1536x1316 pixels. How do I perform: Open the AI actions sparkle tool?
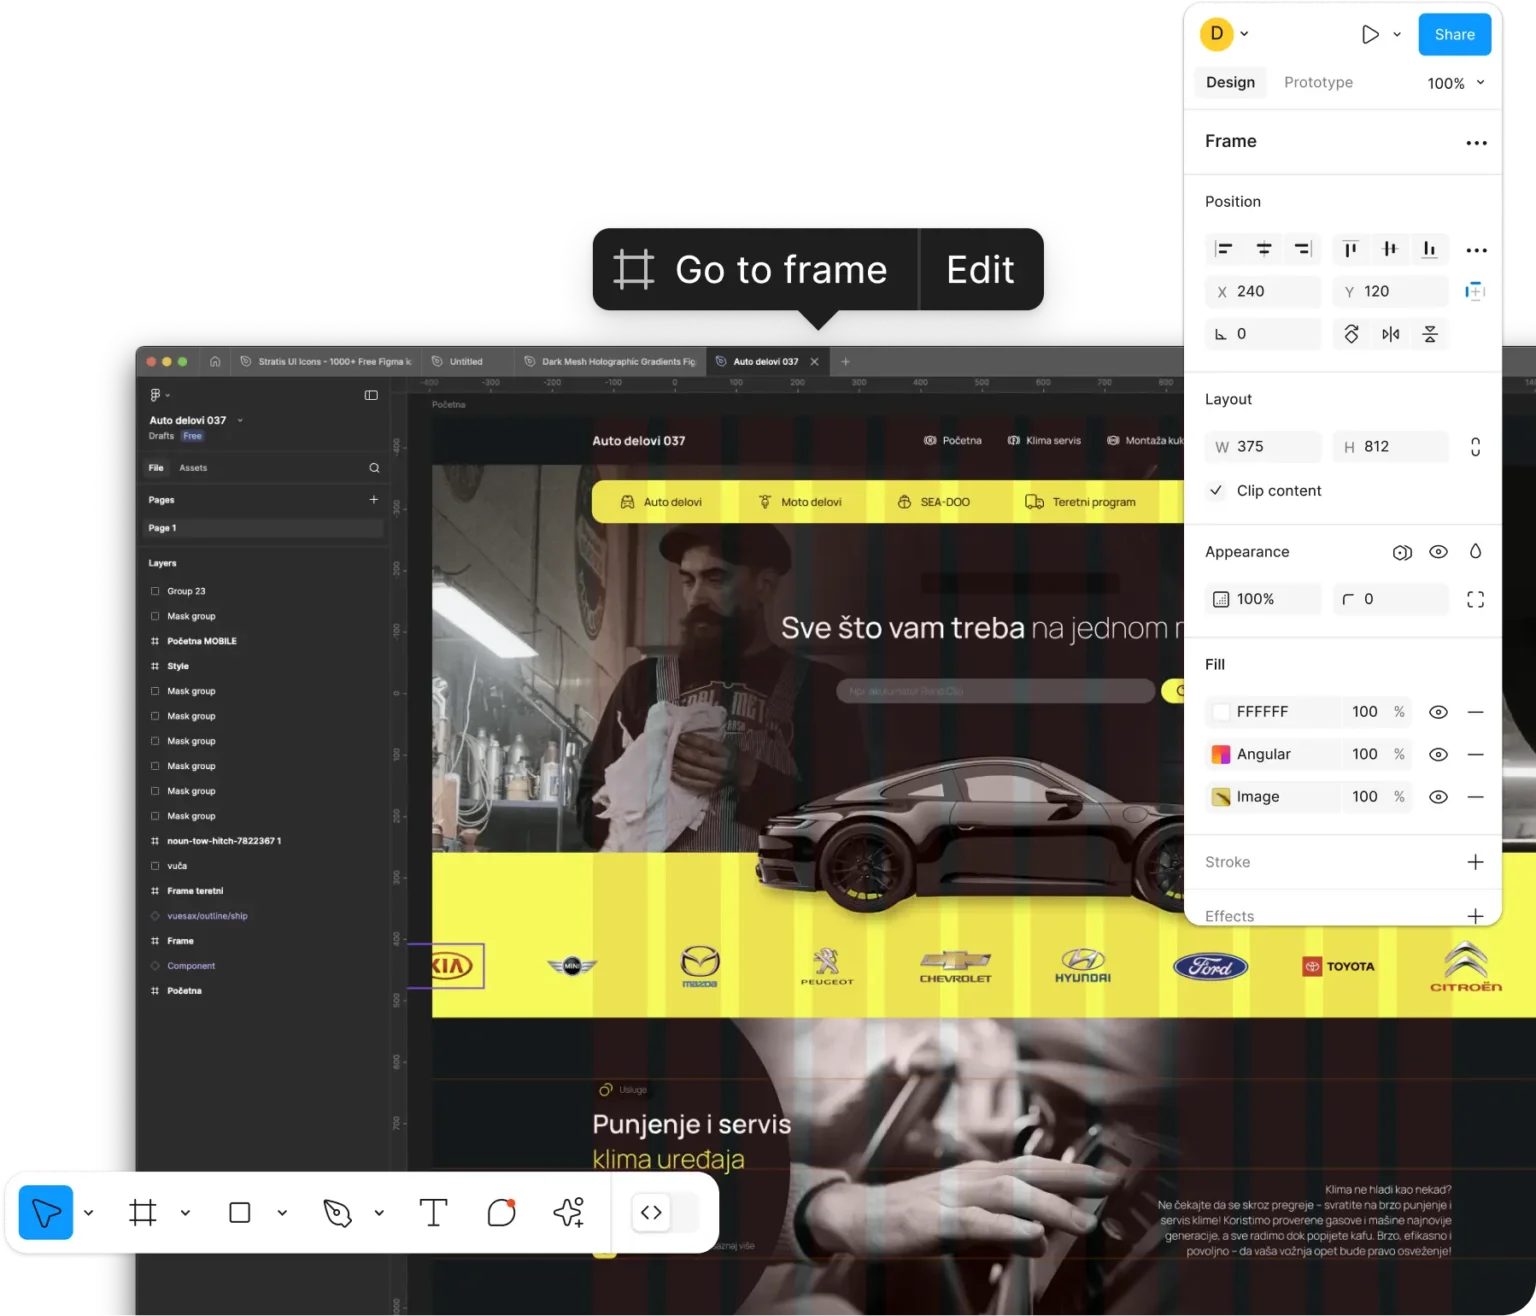point(569,1213)
